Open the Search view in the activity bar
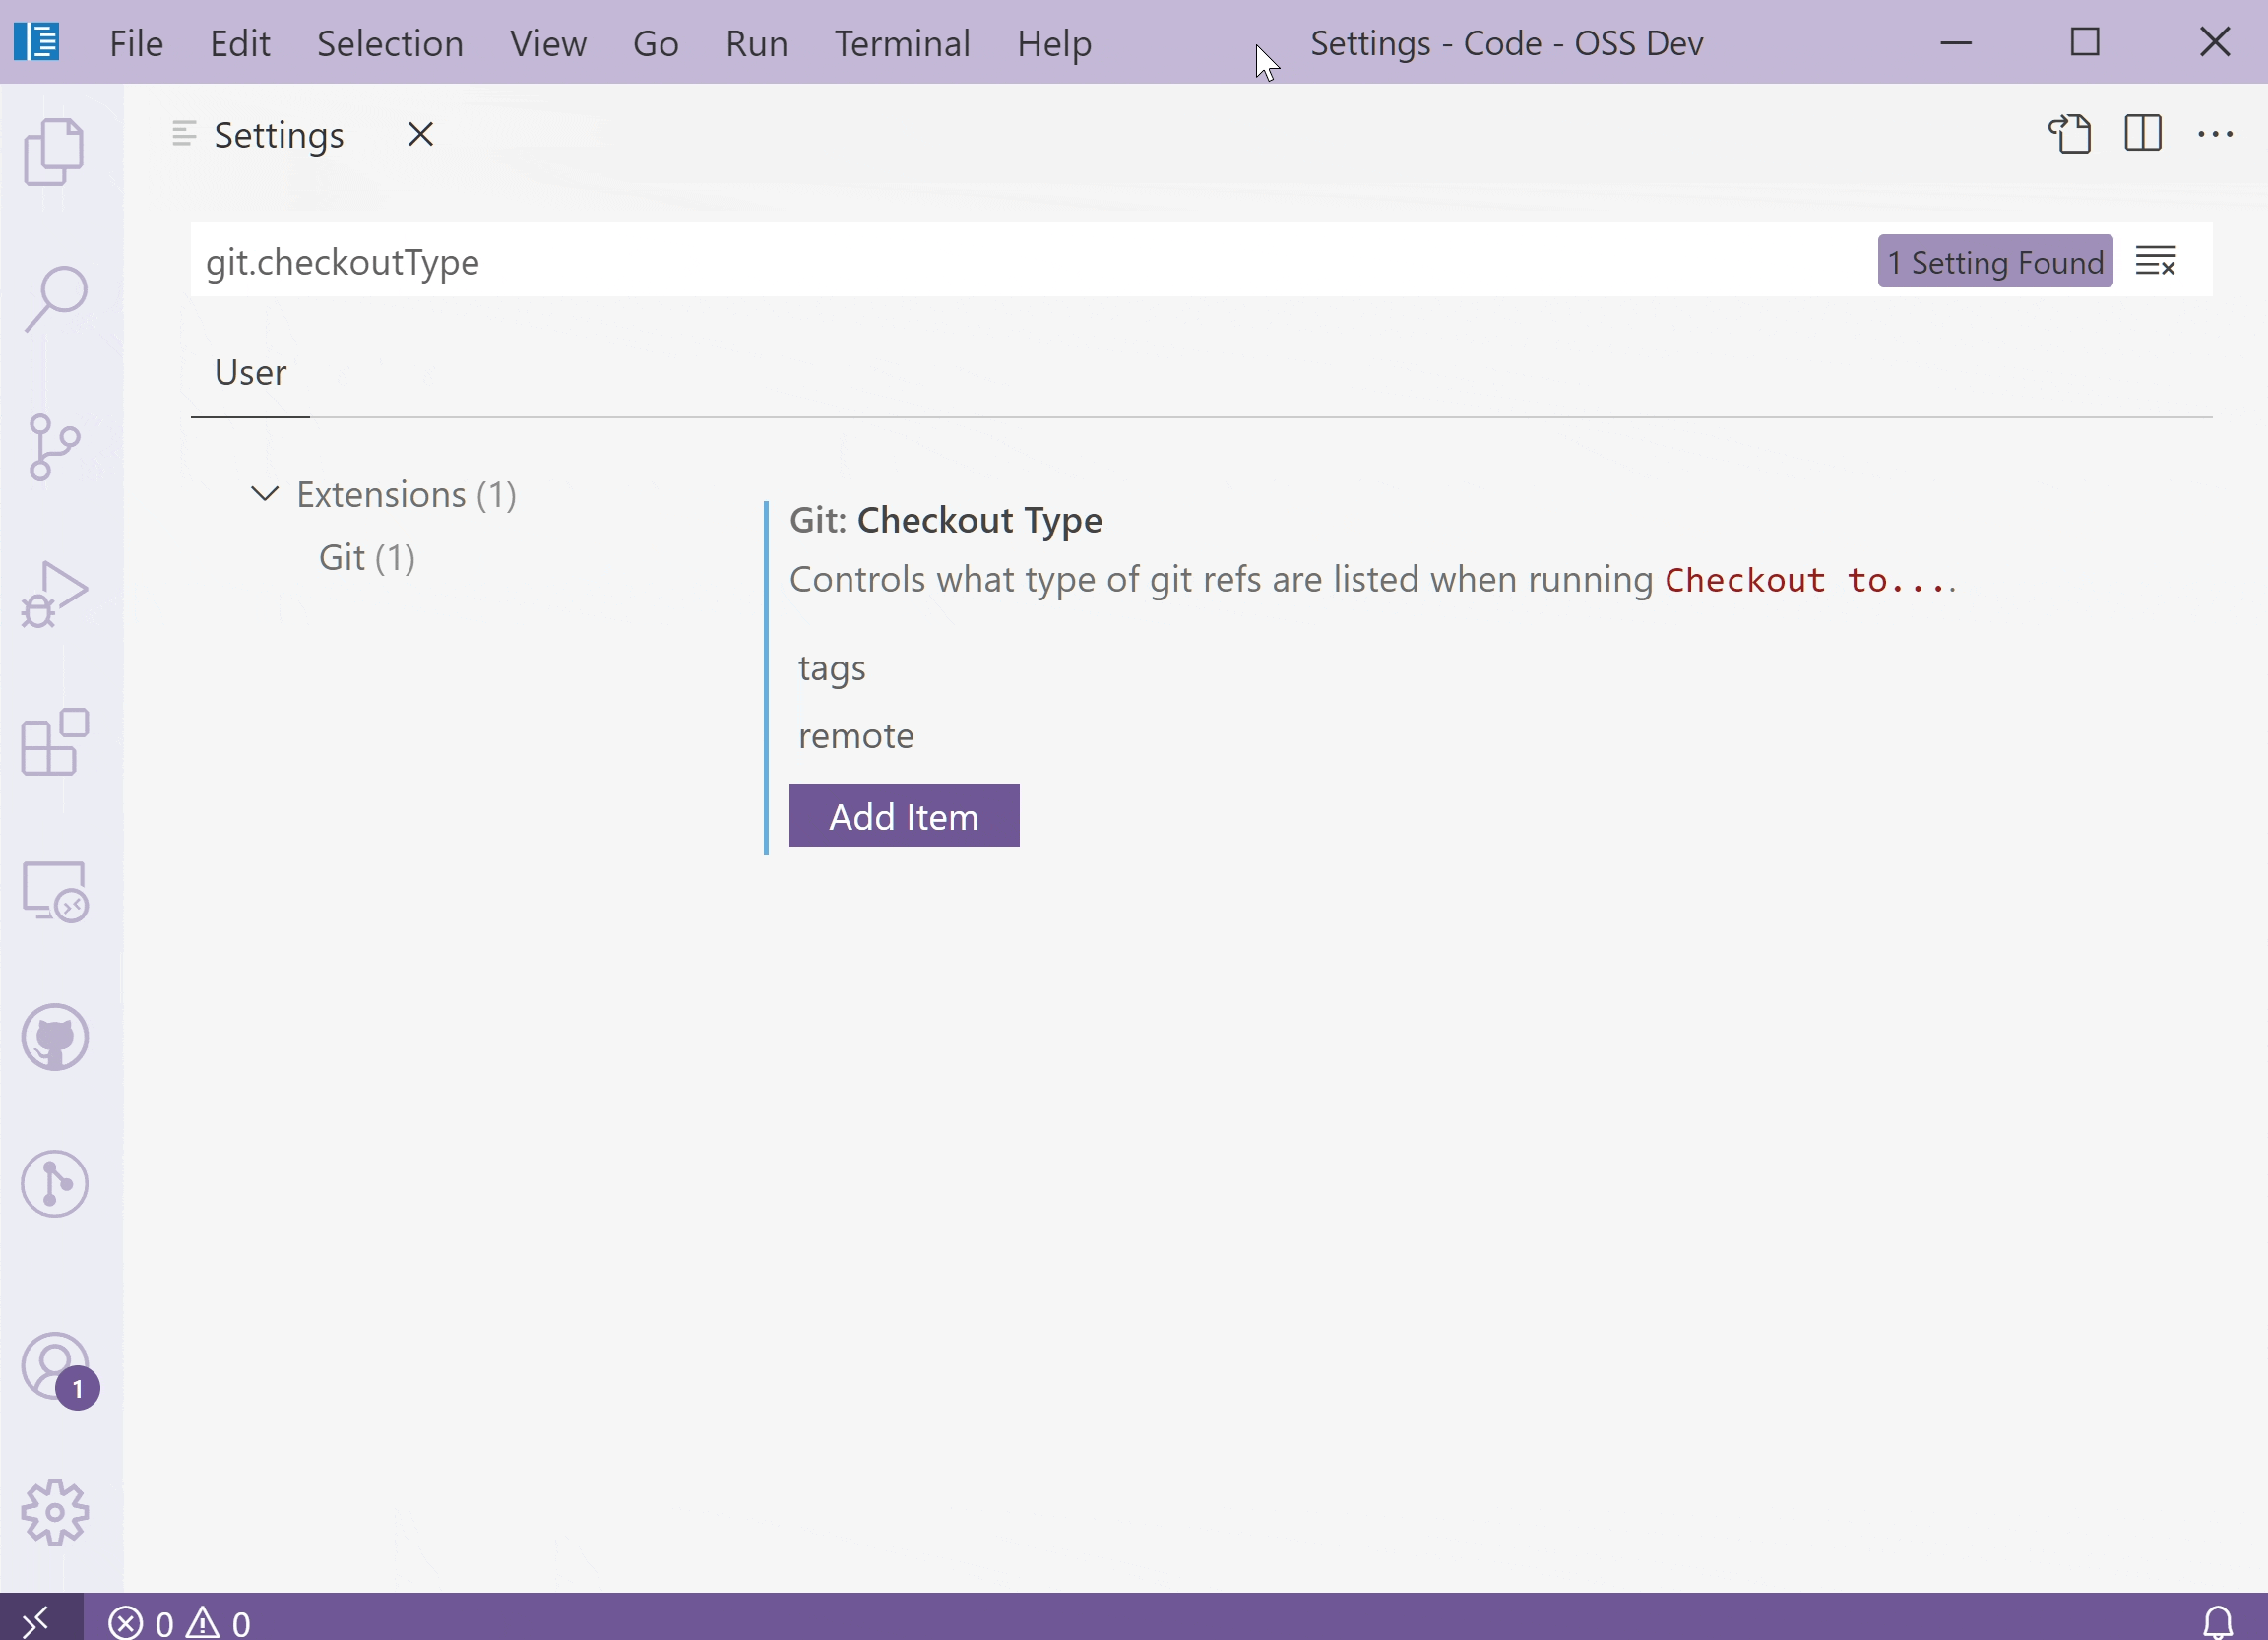The image size is (2268, 1640). coord(56,296)
